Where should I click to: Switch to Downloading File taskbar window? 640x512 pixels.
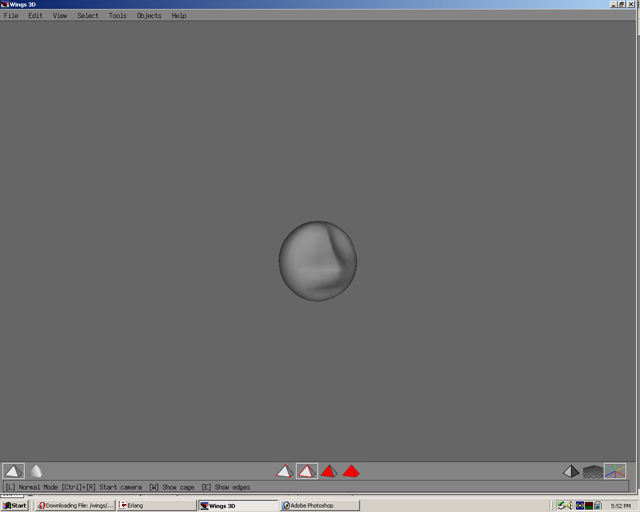click(75, 505)
